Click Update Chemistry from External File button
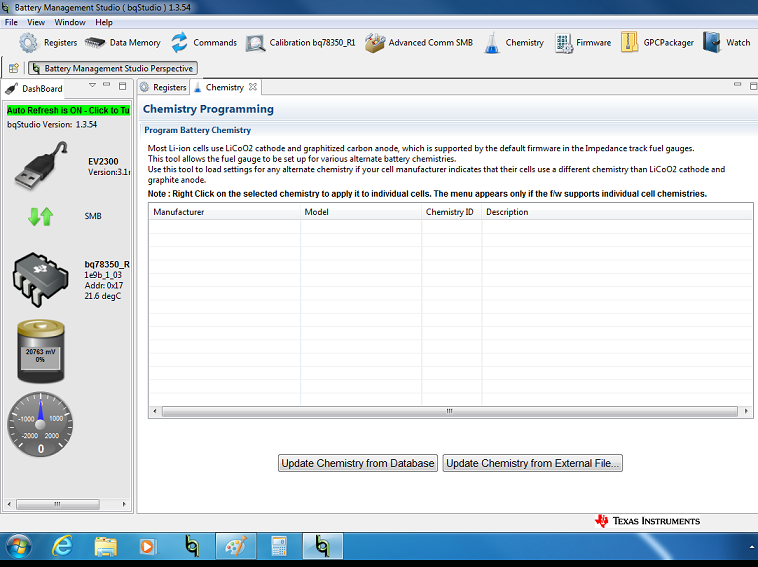 pyautogui.click(x=532, y=463)
